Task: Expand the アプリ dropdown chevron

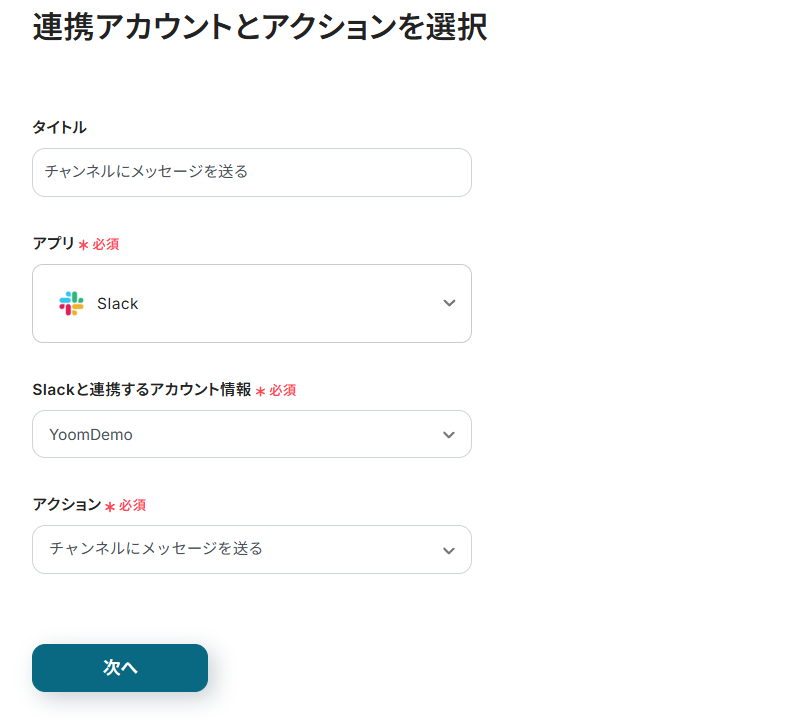Action: [x=449, y=304]
